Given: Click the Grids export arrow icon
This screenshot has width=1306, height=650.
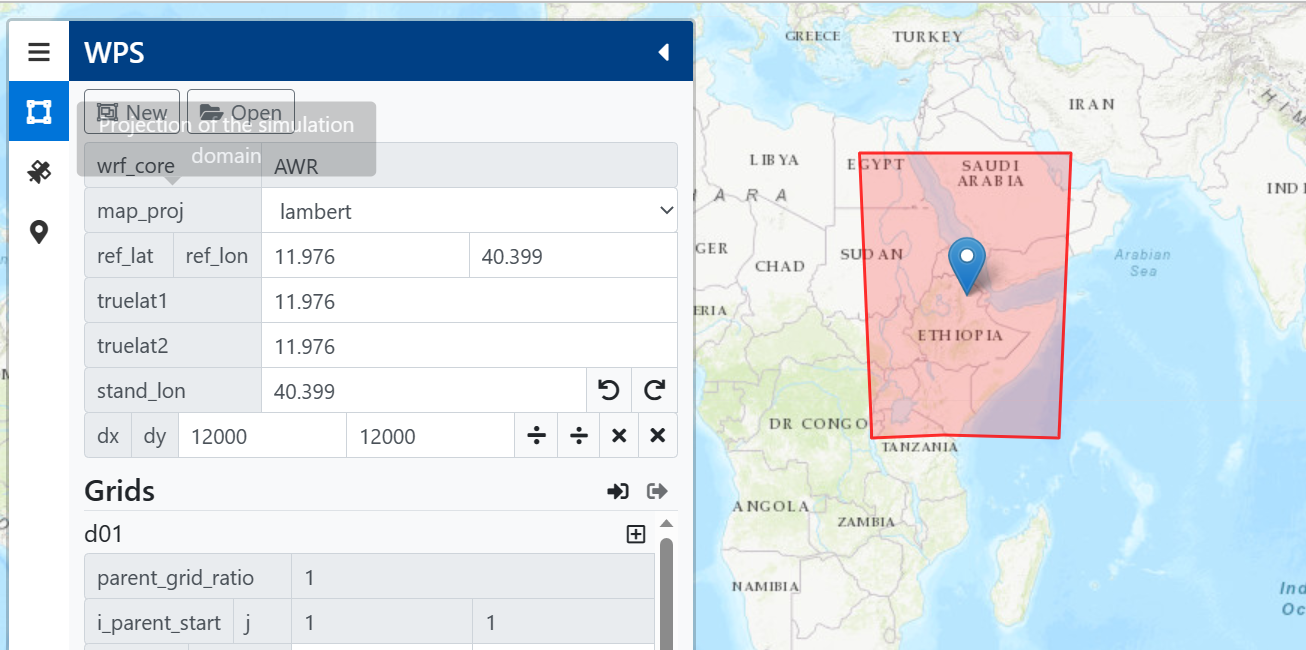Looking at the screenshot, I should pyautogui.click(x=657, y=491).
